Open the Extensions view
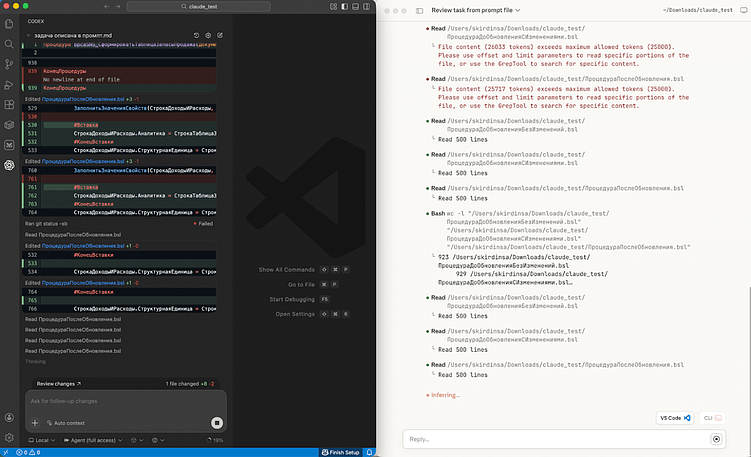 [9, 105]
